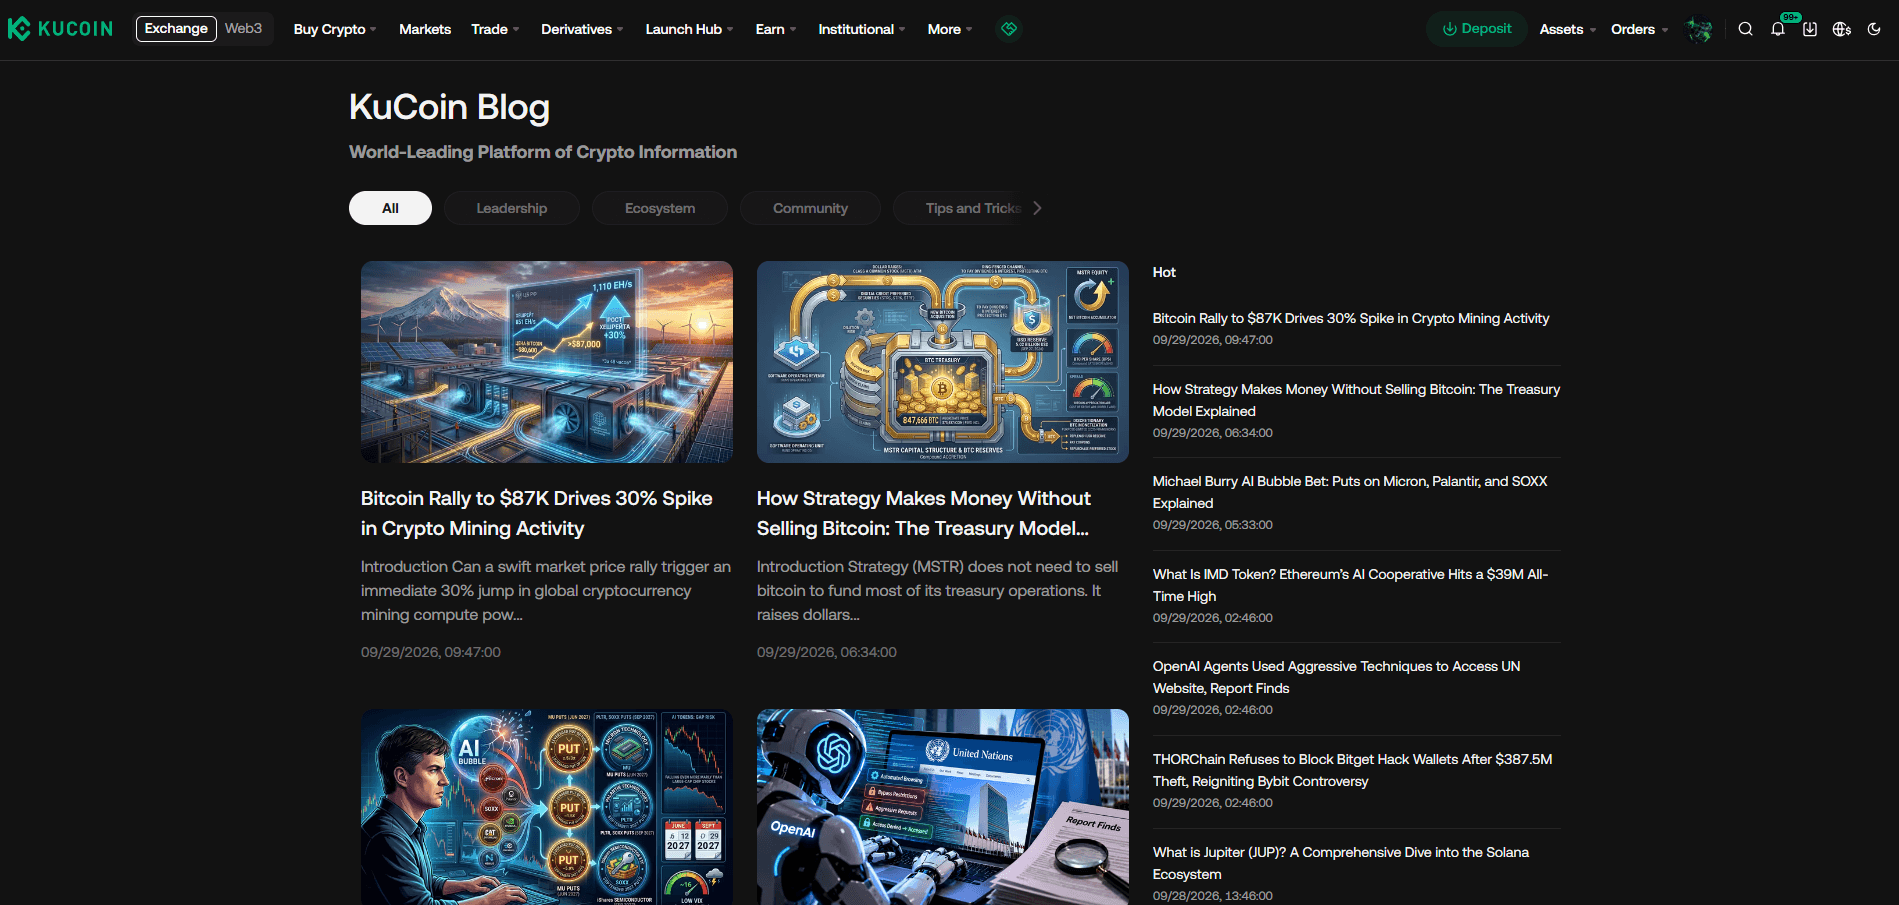Open the AI Bubble puts article thumbnail
The image size is (1899, 905).
tap(547, 807)
